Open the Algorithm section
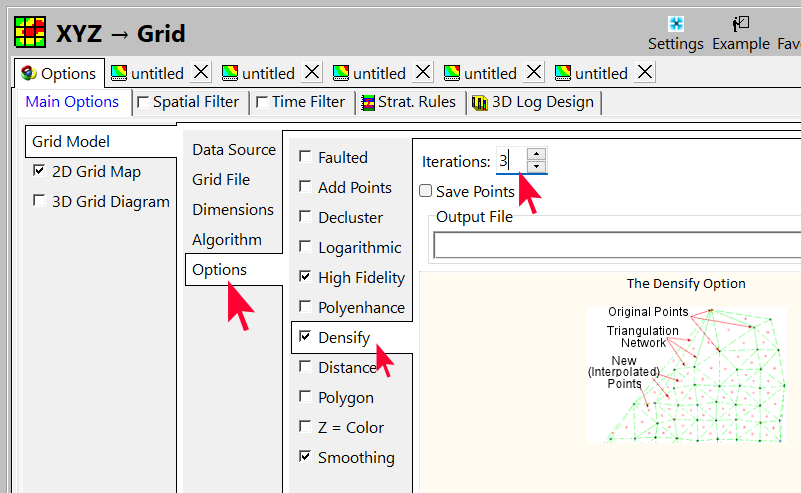801x493 pixels. 227,240
